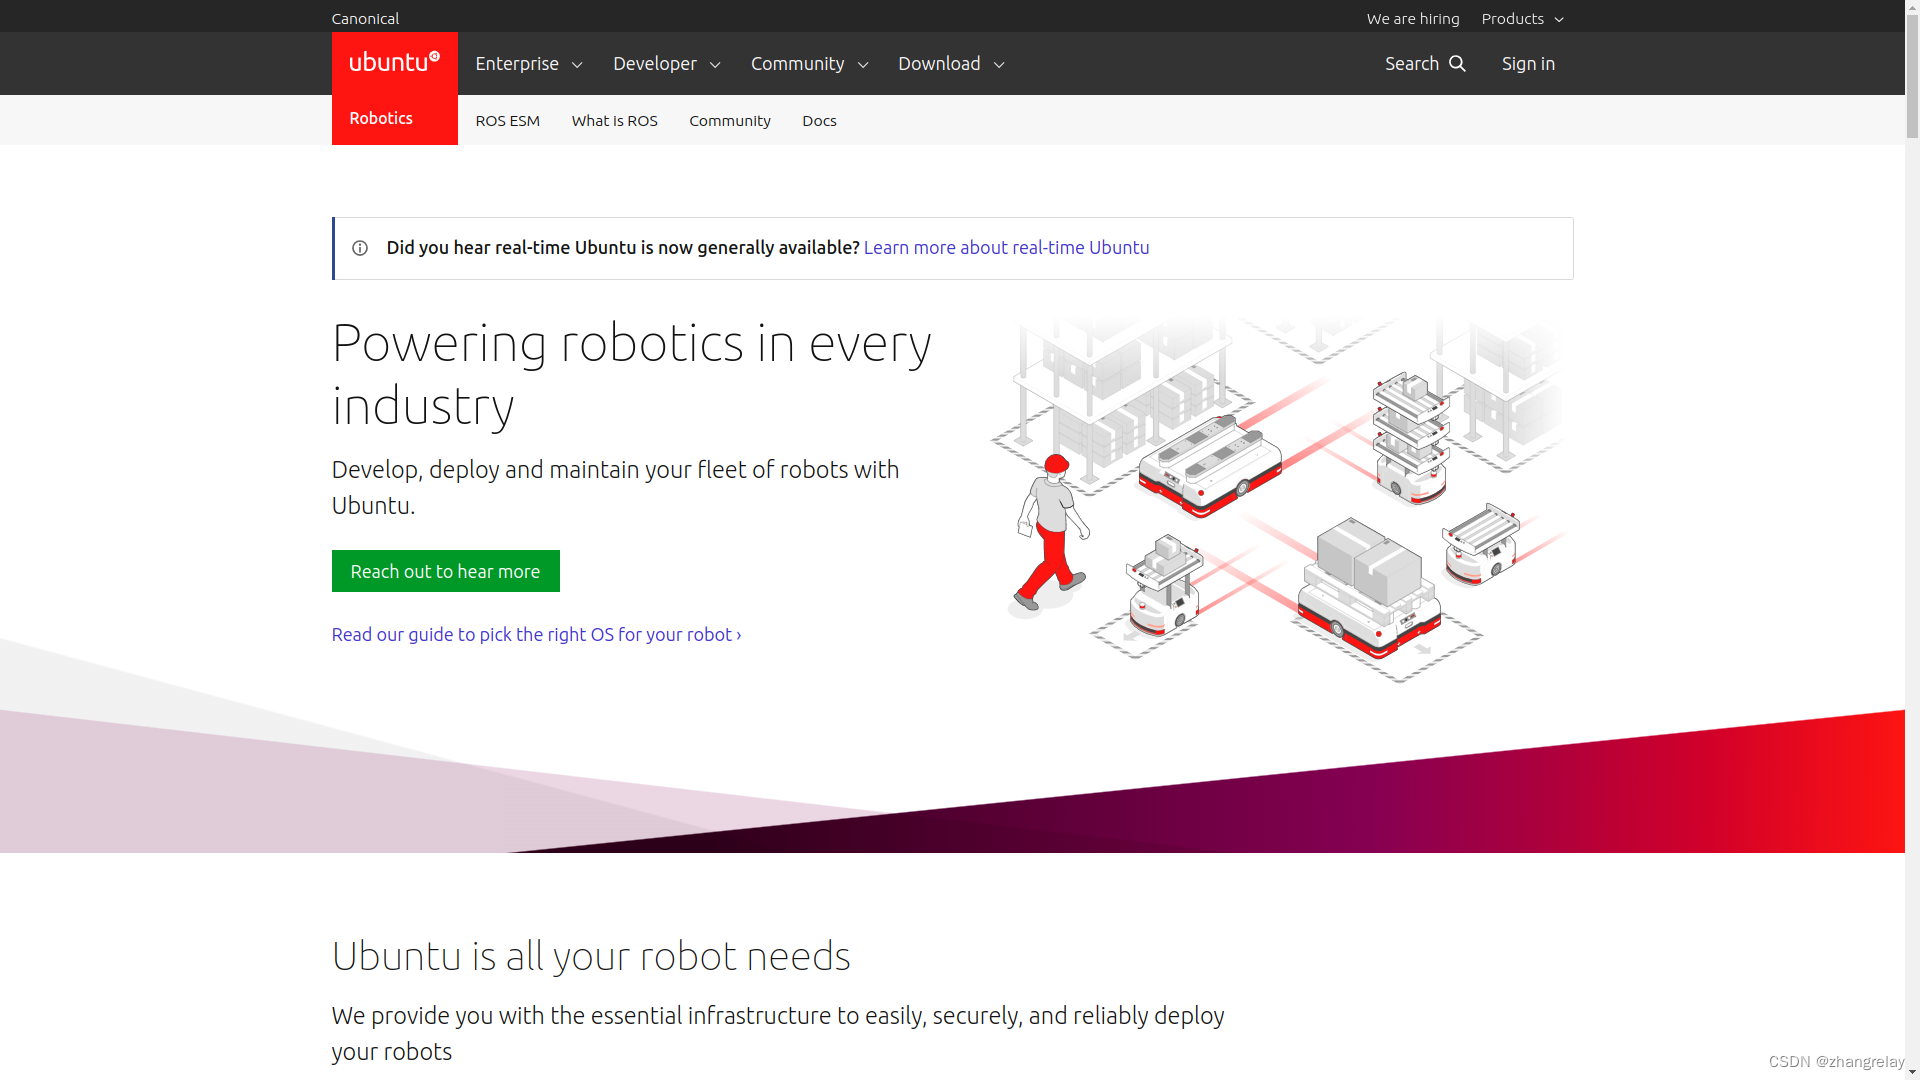Image resolution: width=1920 pixels, height=1080 pixels.
Task: Expand the Enterprise dropdown menu
Action: pos(528,64)
